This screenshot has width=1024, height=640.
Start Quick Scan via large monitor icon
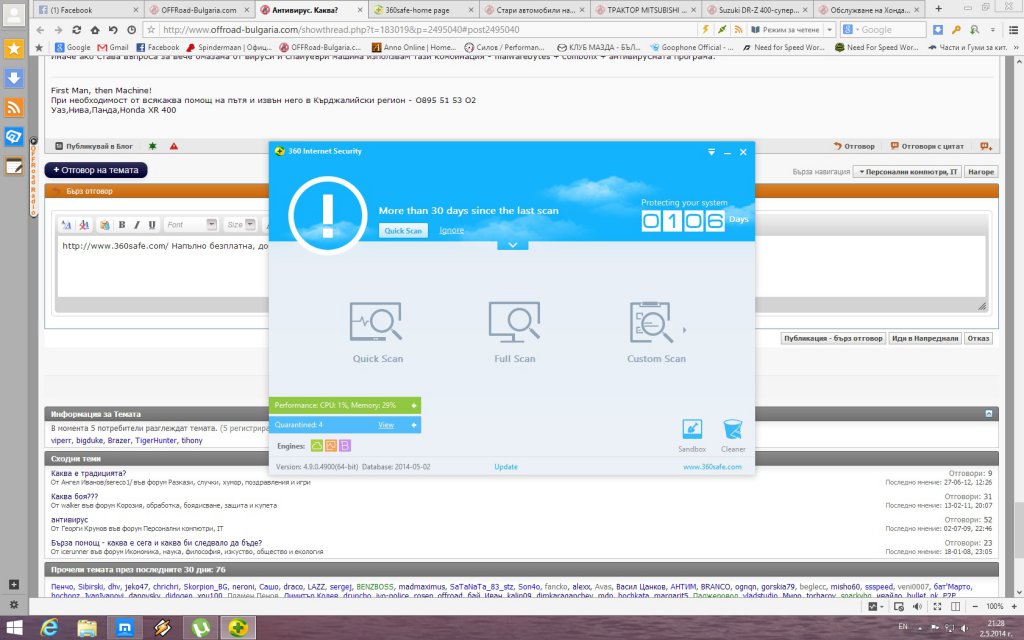pyautogui.click(x=376, y=321)
